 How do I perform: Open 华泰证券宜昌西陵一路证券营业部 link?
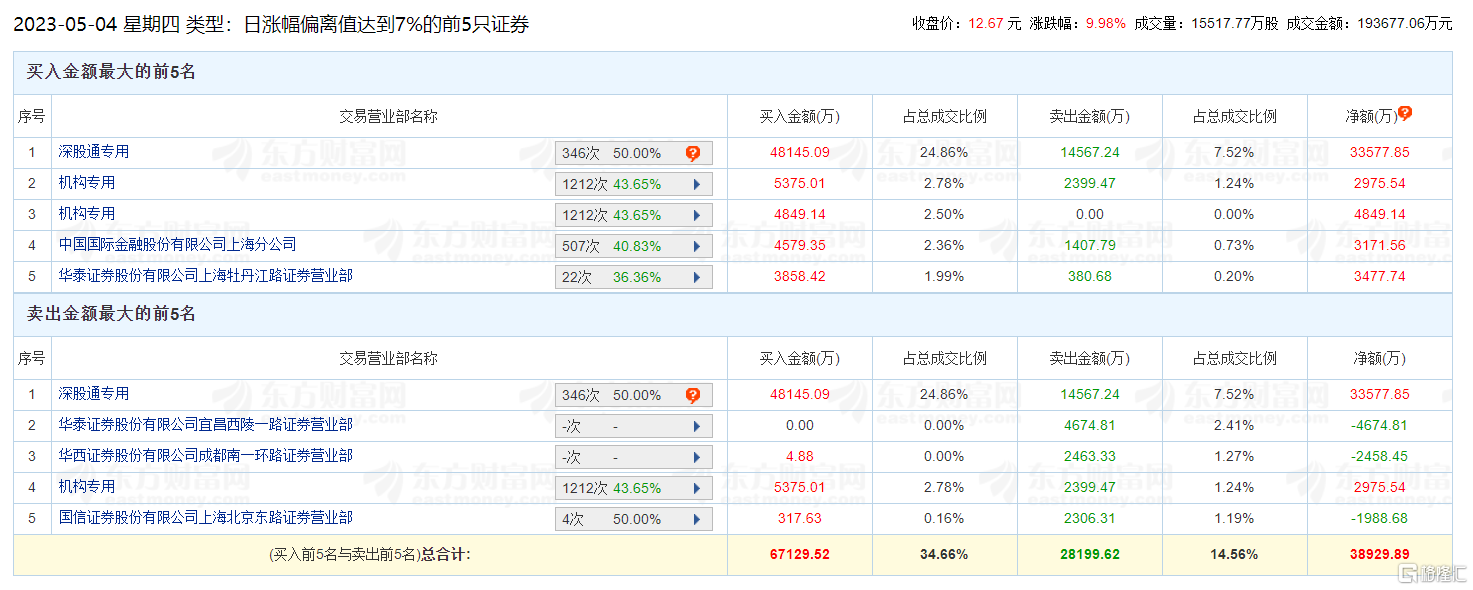[205, 425]
